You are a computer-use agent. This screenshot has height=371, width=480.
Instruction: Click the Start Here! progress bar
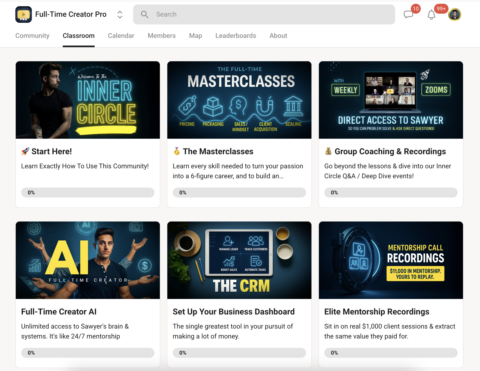click(88, 192)
